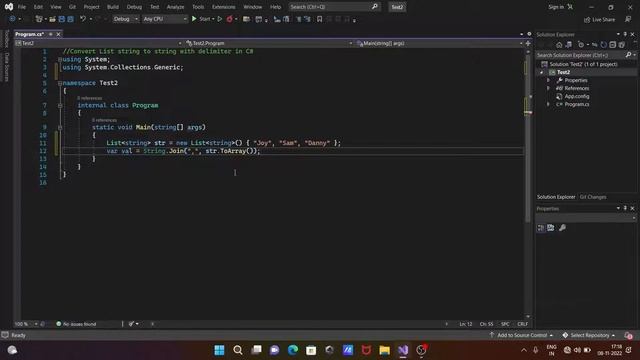Select App.config in Solution Explorer

(576, 96)
